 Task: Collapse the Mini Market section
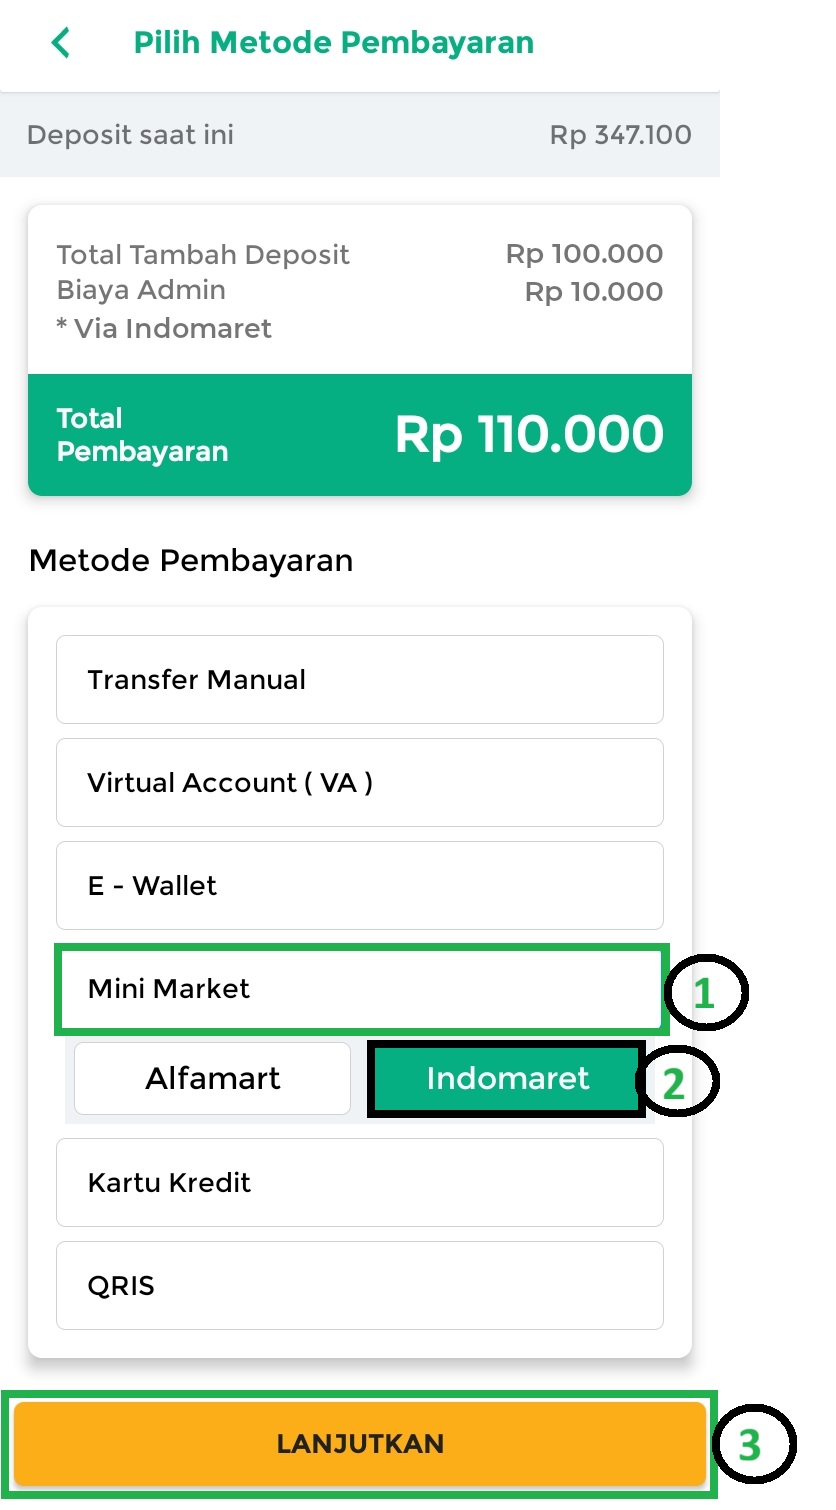(x=359, y=990)
